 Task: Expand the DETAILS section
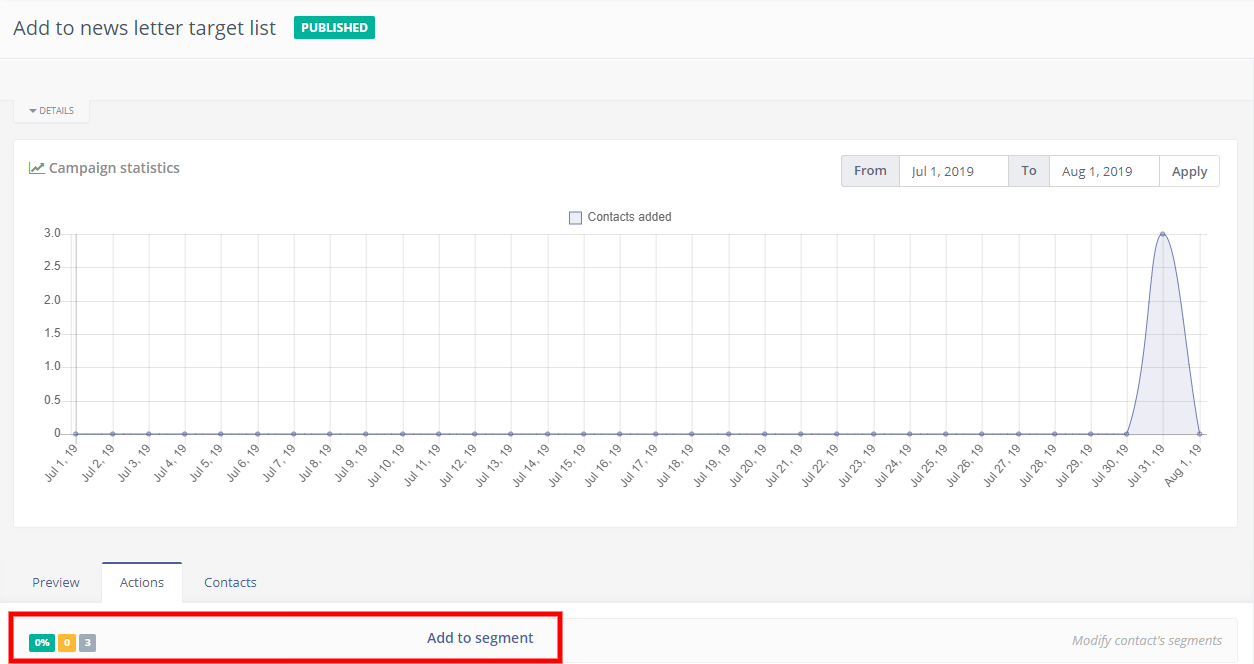click(51, 110)
